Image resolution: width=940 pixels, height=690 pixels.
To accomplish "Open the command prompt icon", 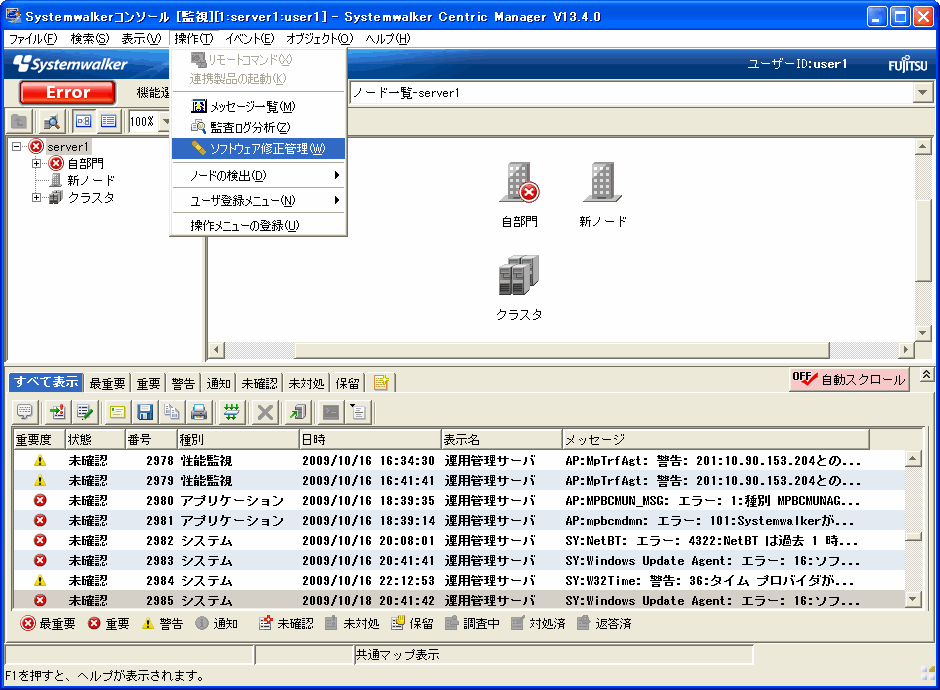I will (329, 411).
